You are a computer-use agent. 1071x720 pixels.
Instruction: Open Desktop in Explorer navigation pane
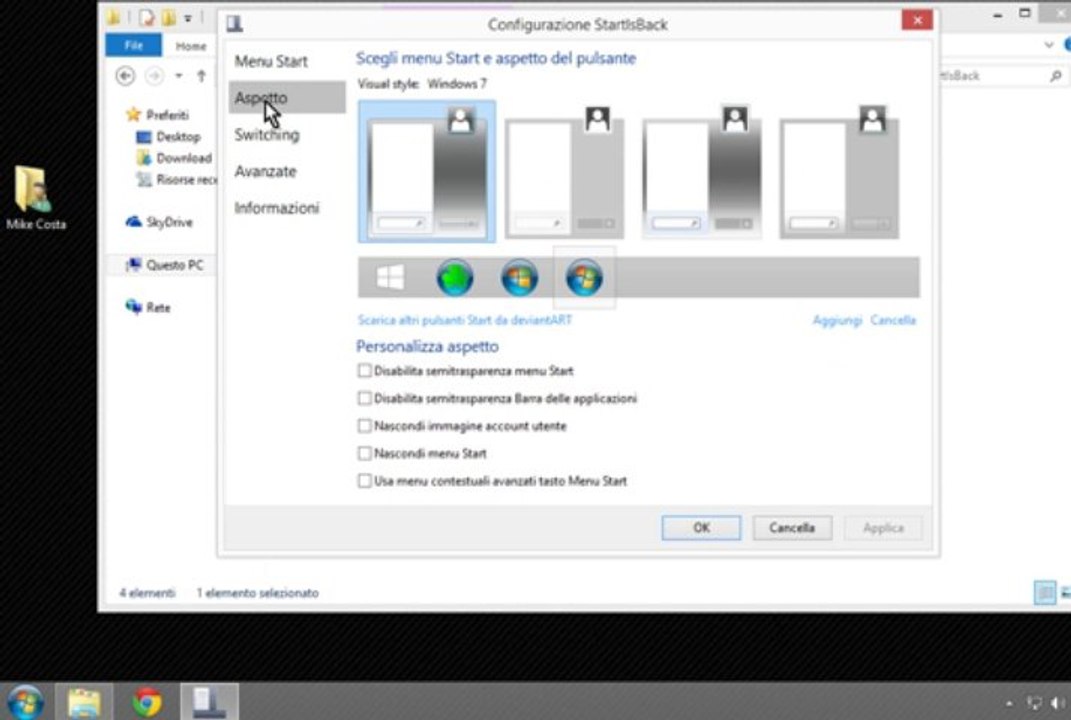(178, 137)
